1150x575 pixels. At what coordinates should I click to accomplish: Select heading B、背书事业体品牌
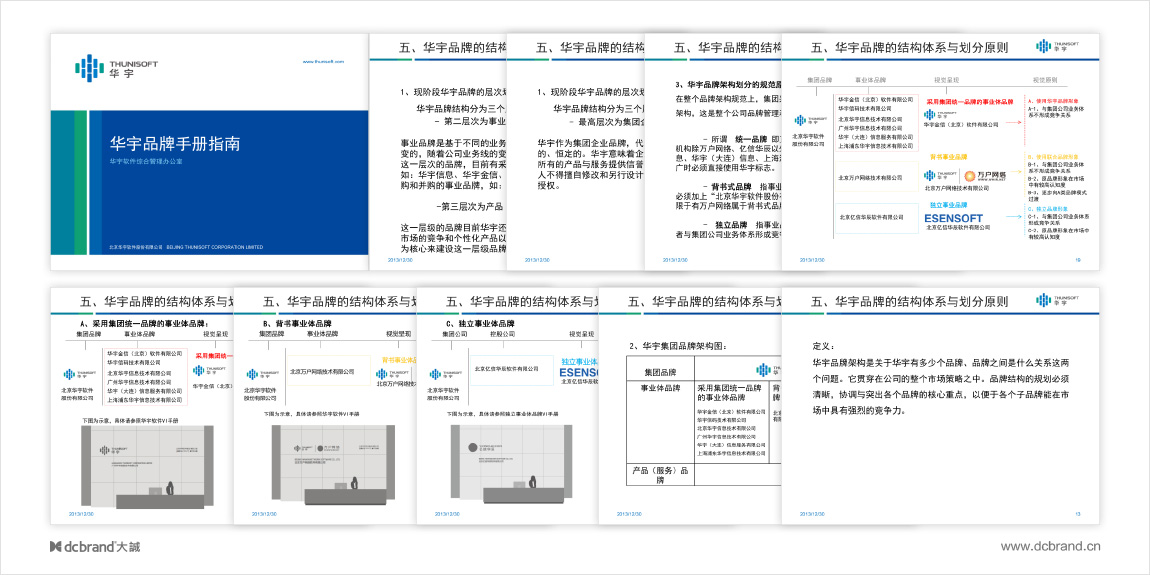pyautogui.click(x=297, y=323)
